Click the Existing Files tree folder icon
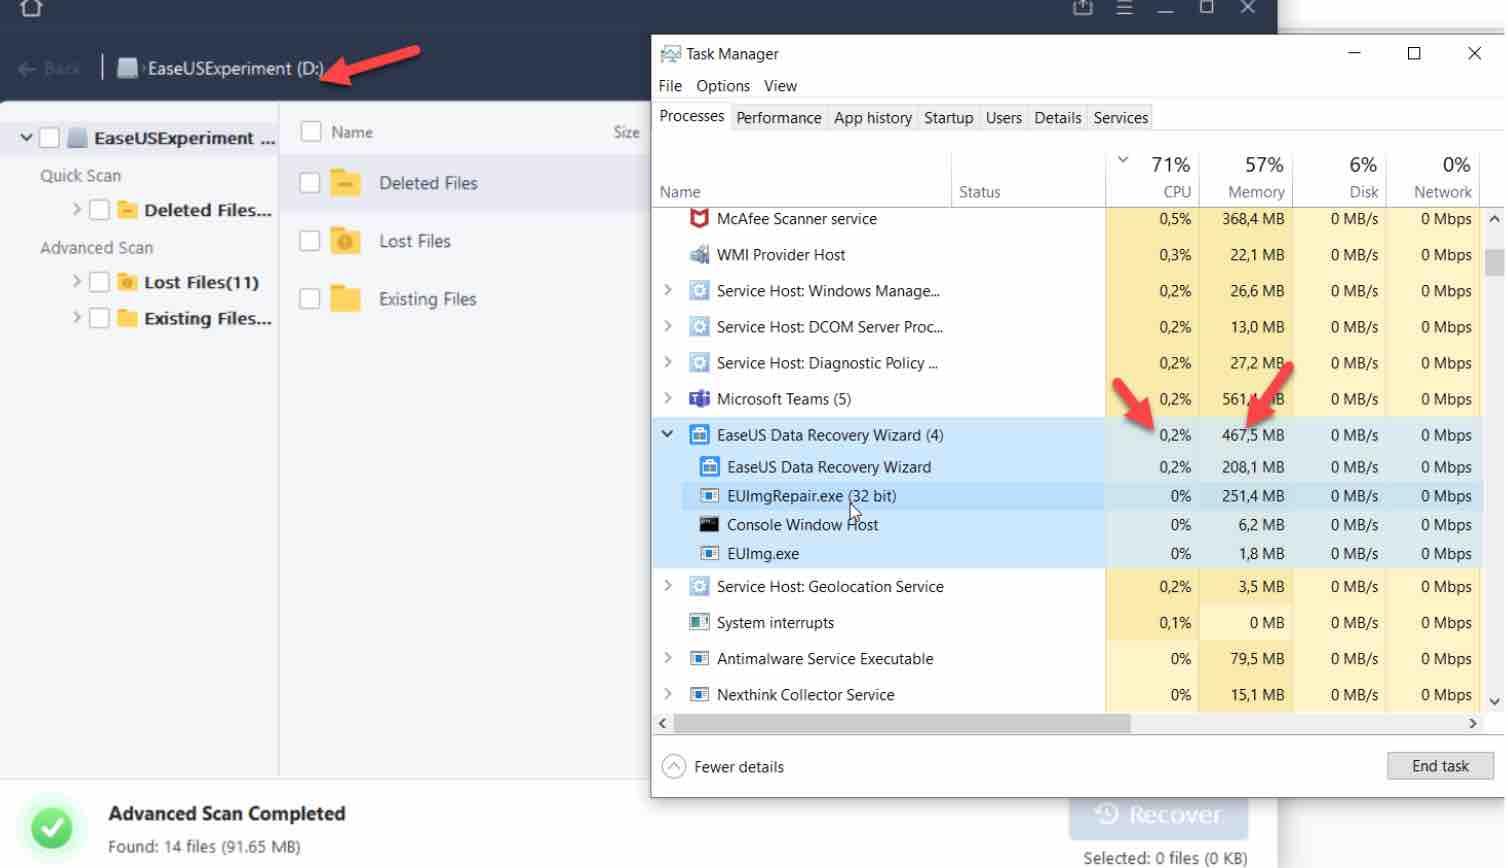This screenshot has width=1508, height=868. 127,318
